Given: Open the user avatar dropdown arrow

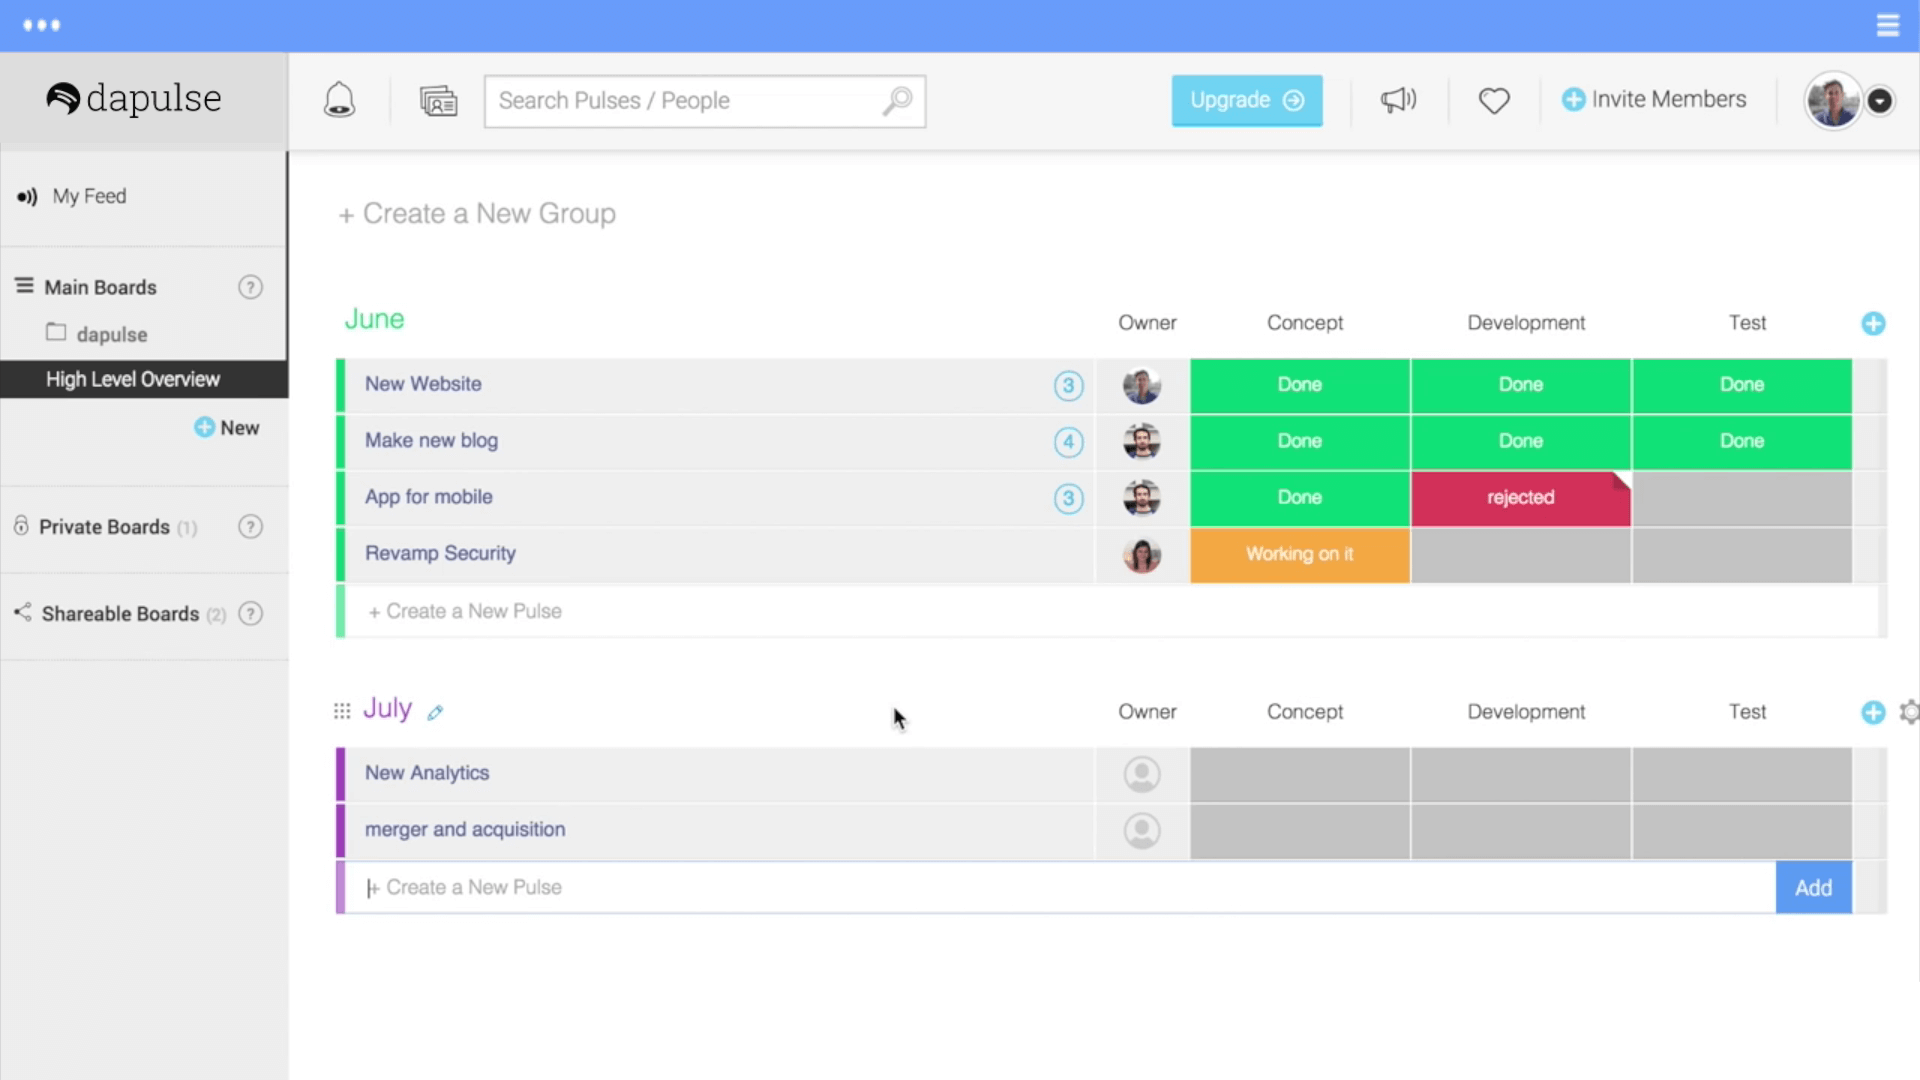Looking at the screenshot, I should tap(1880, 101).
